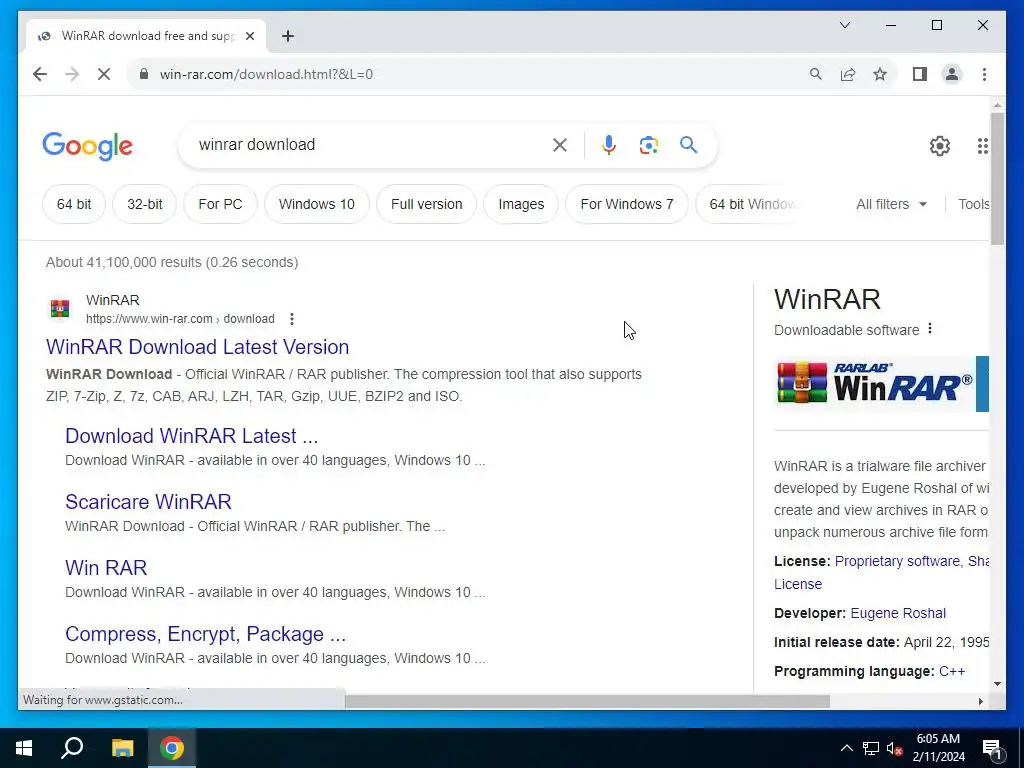Open a new browser tab

(x=287, y=36)
